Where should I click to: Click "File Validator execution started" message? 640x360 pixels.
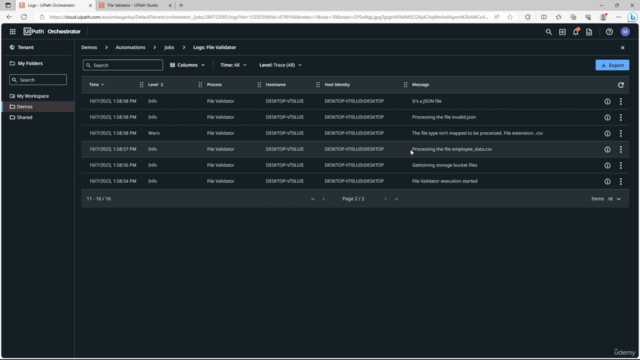click(444, 181)
